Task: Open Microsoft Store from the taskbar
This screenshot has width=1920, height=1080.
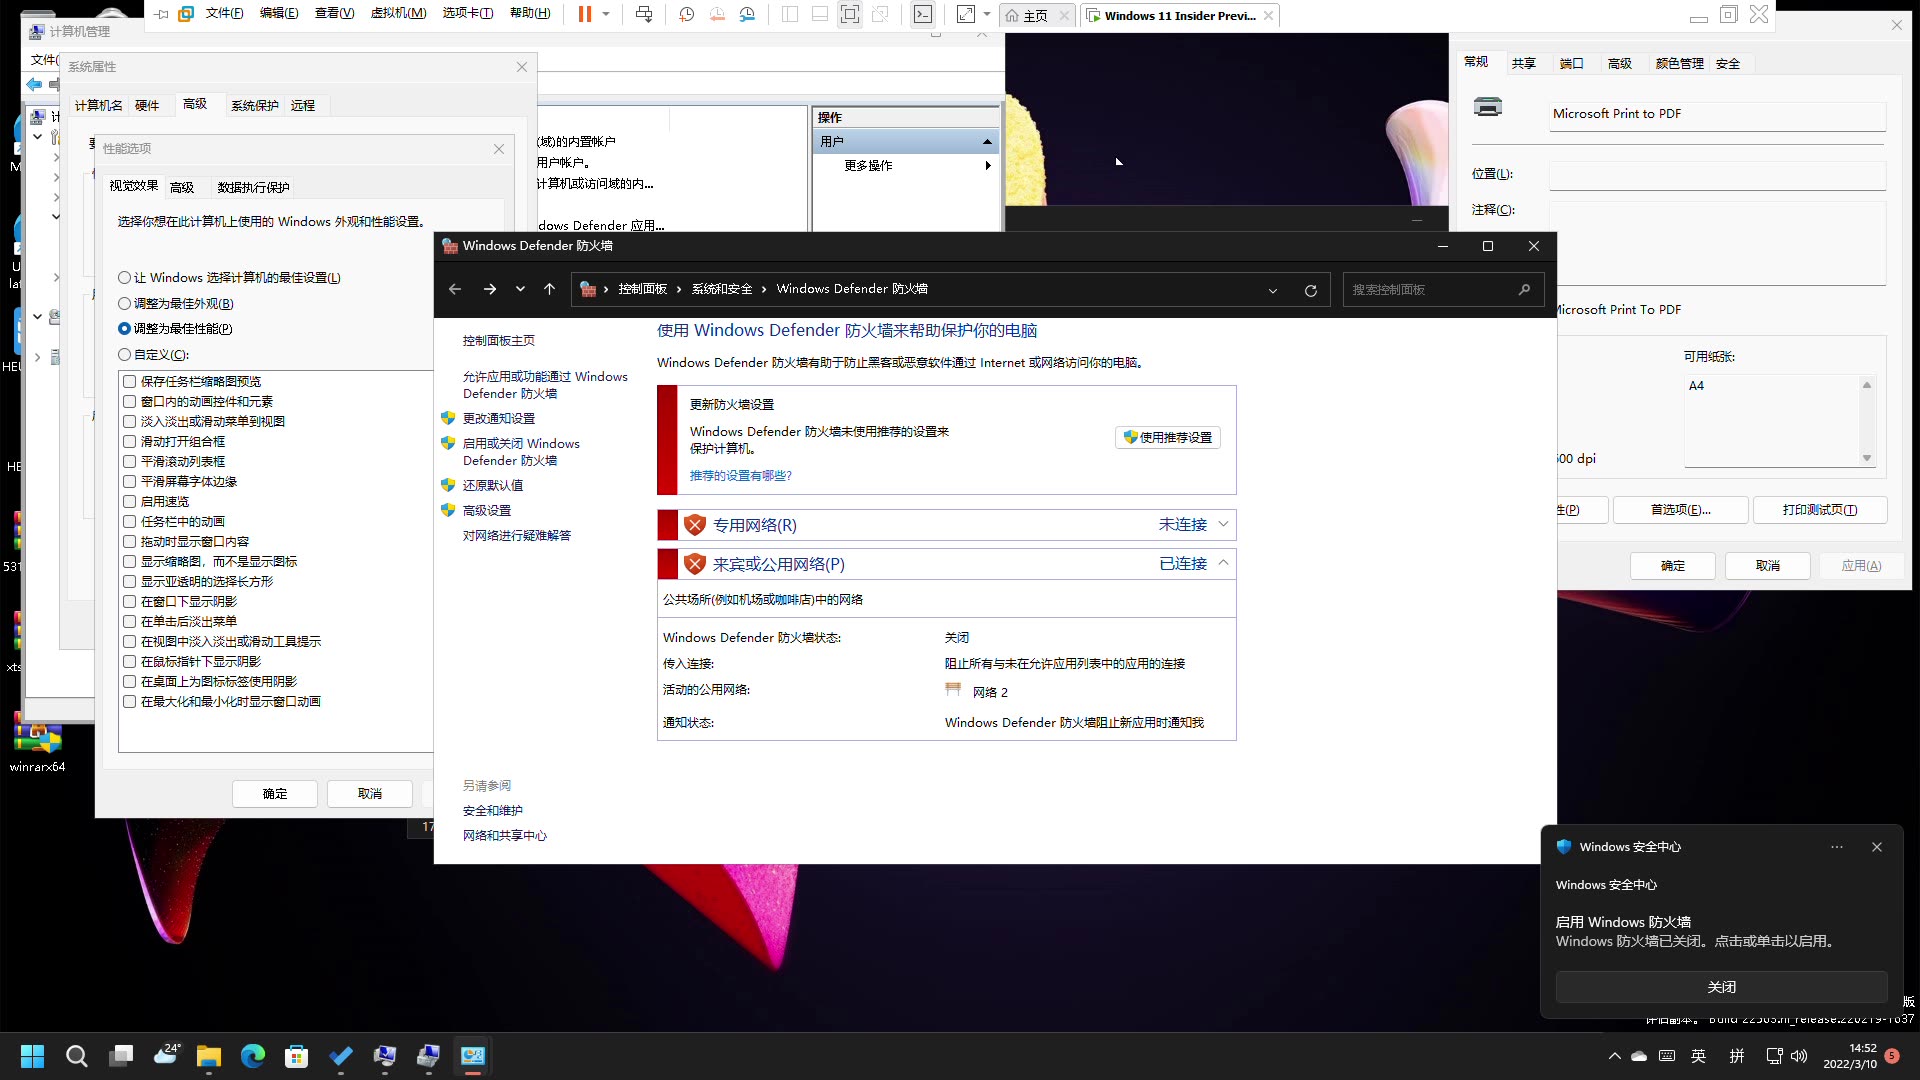Action: pos(296,1056)
